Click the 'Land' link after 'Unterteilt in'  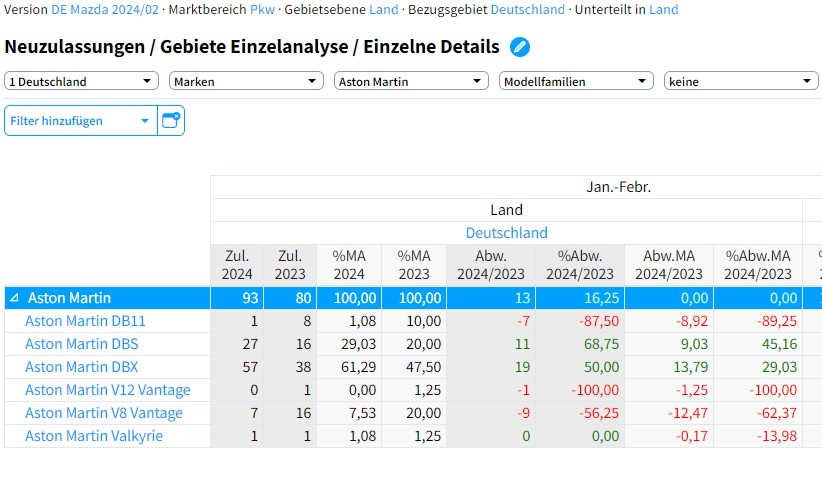663,9
